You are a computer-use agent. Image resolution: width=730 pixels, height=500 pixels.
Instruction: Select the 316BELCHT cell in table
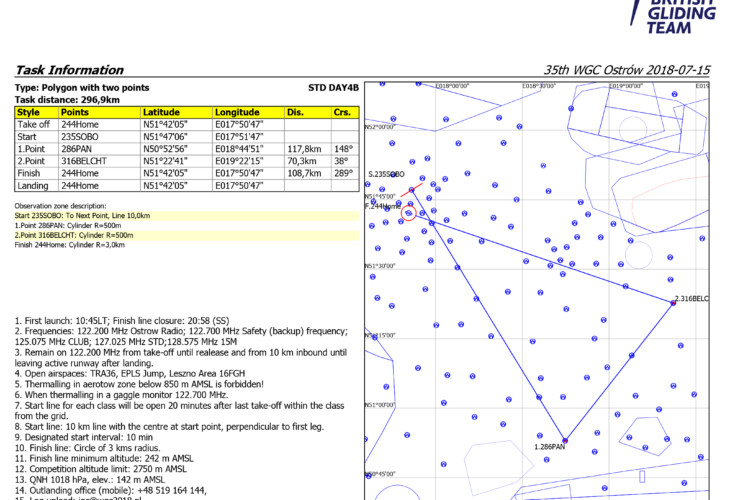84,161
